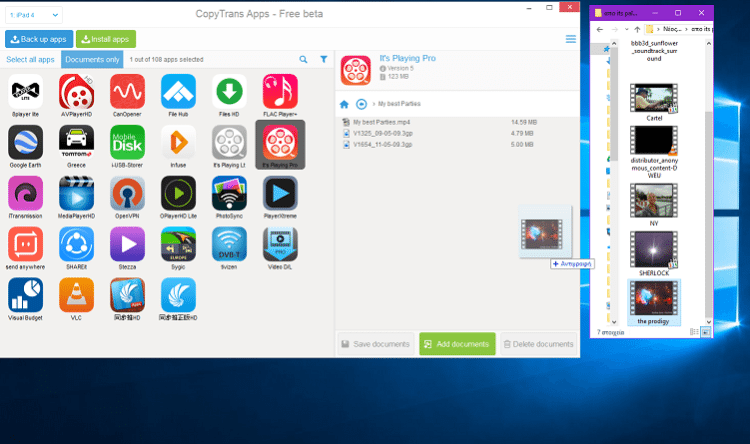This screenshot has width=750, height=444.
Task: Click the Back up apps button
Action: tap(39, 39)
